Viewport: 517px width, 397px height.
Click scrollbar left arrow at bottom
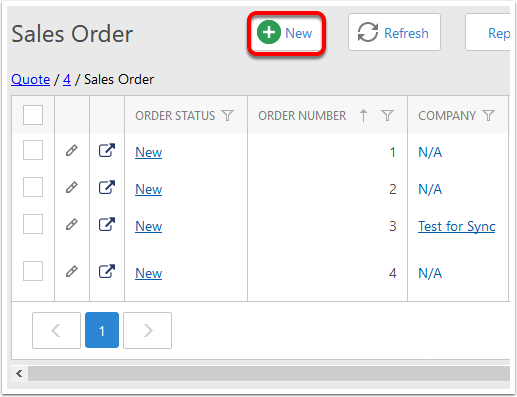[19, 373]
